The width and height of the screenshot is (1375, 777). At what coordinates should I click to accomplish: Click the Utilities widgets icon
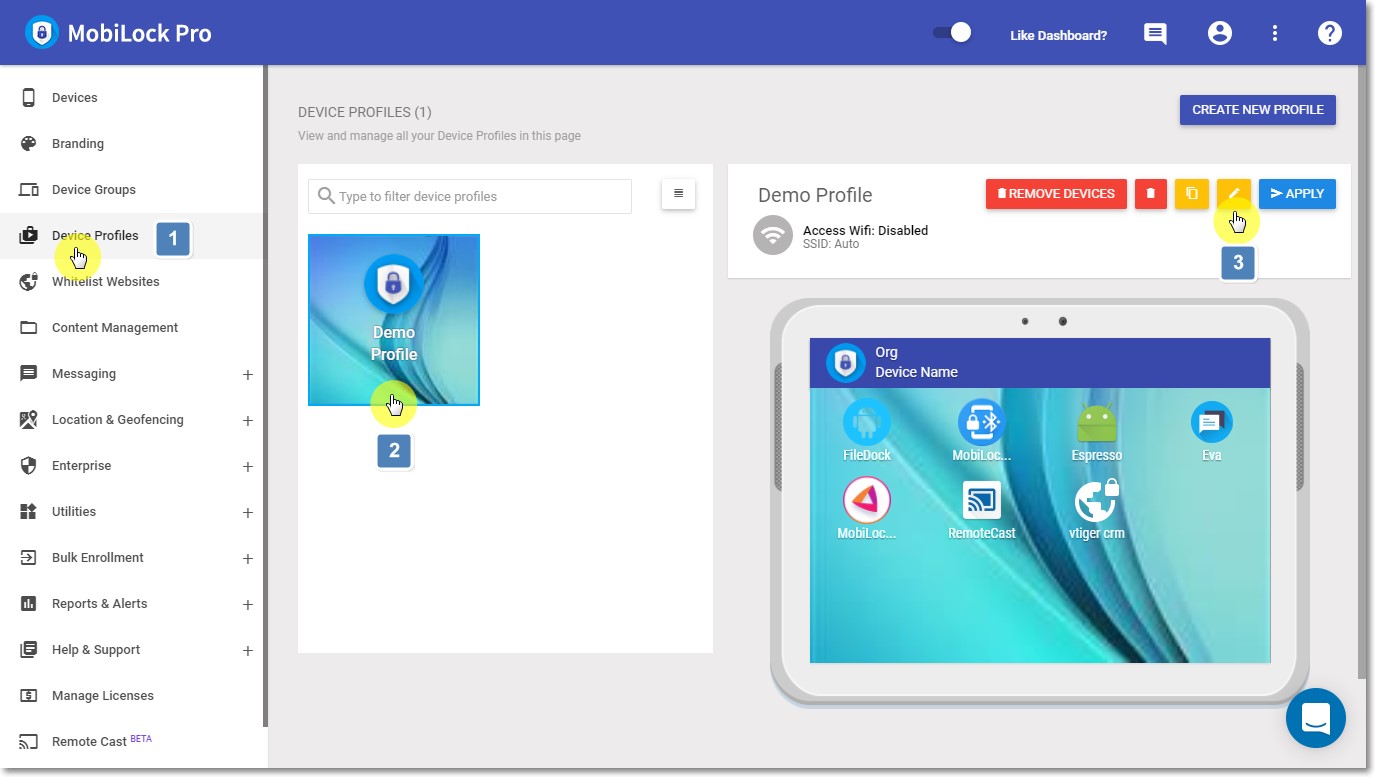pyautogui.click(x=29, y=512)
